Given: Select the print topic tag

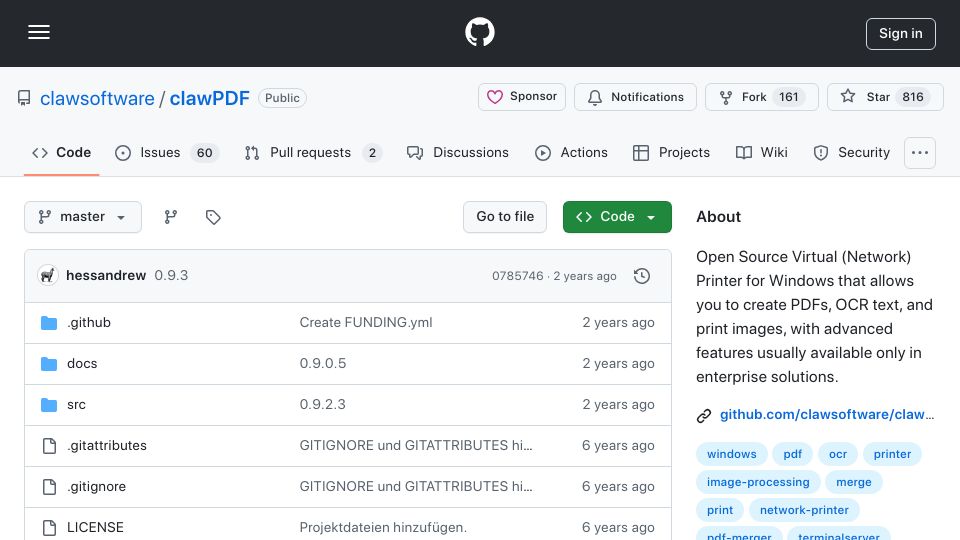Looking at the screenshot, I should (x=720, y=511).
